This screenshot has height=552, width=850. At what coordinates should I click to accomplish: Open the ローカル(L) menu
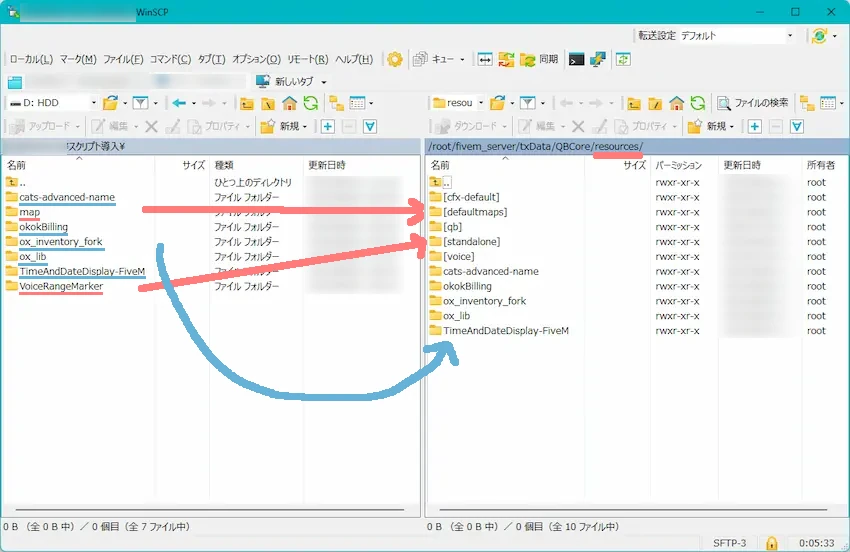pos(31,59)
